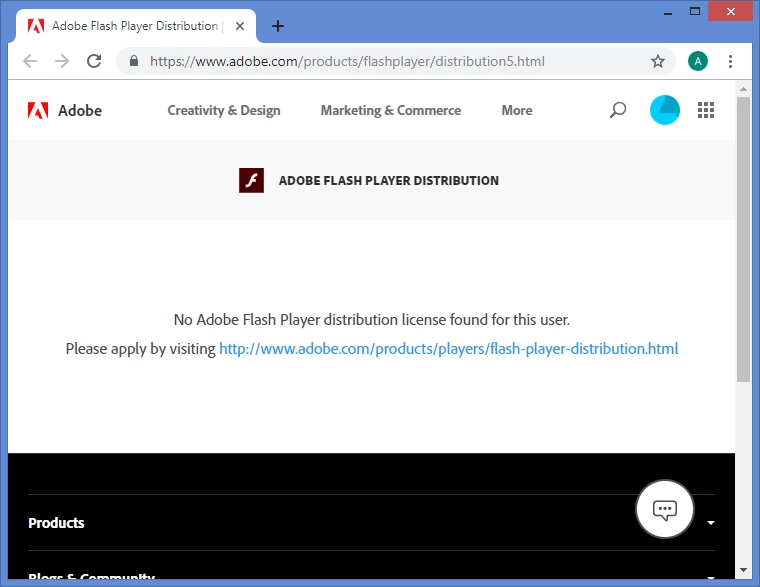This screenshot has height=587, width=760.
Task: Open the Adobe account profile circle
Action: pyautogui.click(x=665, y=110)
